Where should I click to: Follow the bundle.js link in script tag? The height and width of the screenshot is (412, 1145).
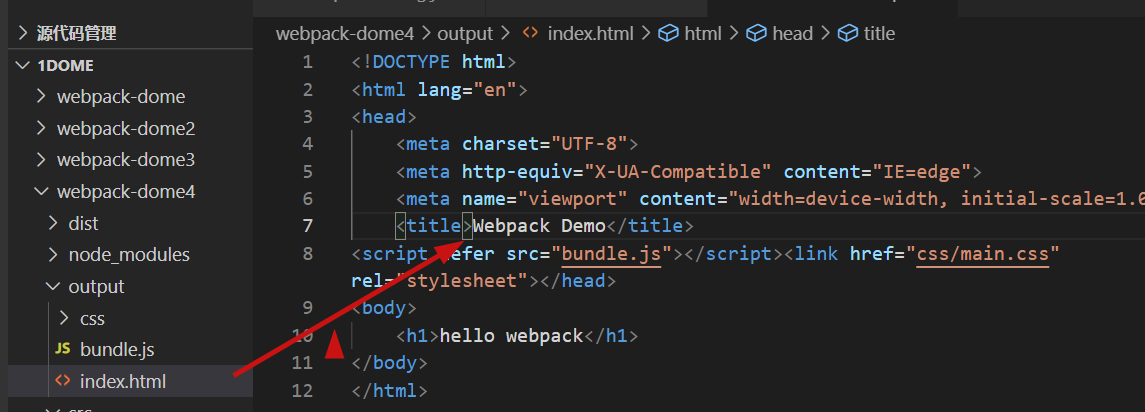click(611, 254)
